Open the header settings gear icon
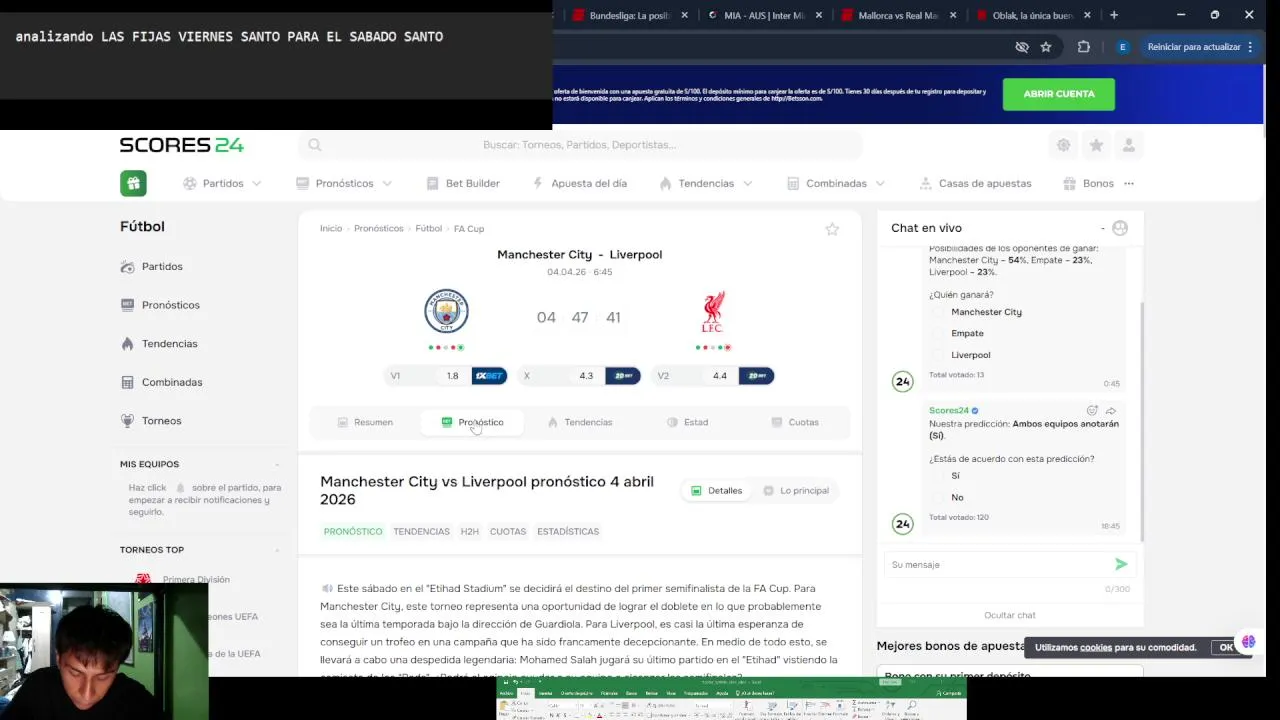The image size is (1280, 720). pos(1063,145)
